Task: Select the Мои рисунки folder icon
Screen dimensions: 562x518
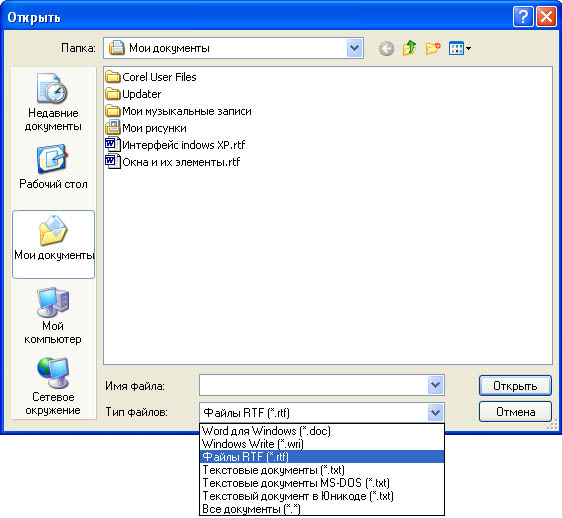Action: pos(113,128)
